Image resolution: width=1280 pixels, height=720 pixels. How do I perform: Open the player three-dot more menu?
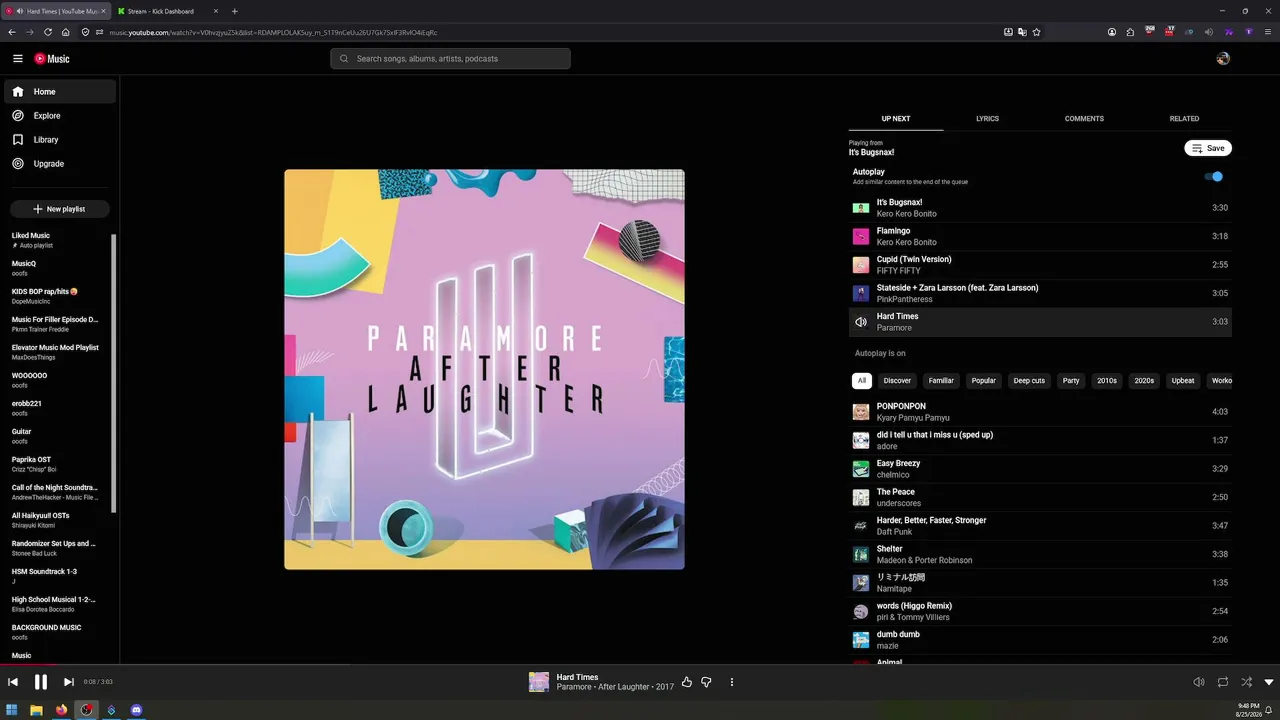(731, 682)
